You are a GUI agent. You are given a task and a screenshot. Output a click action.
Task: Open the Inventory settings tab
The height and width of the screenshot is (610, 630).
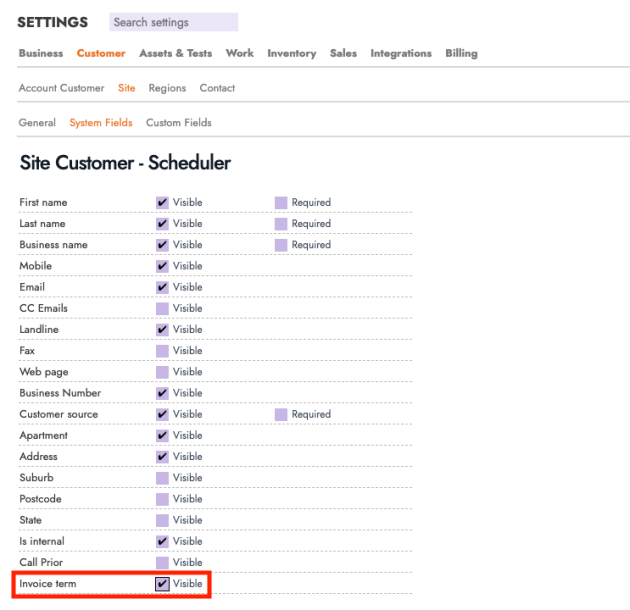(x=291, y=54)
